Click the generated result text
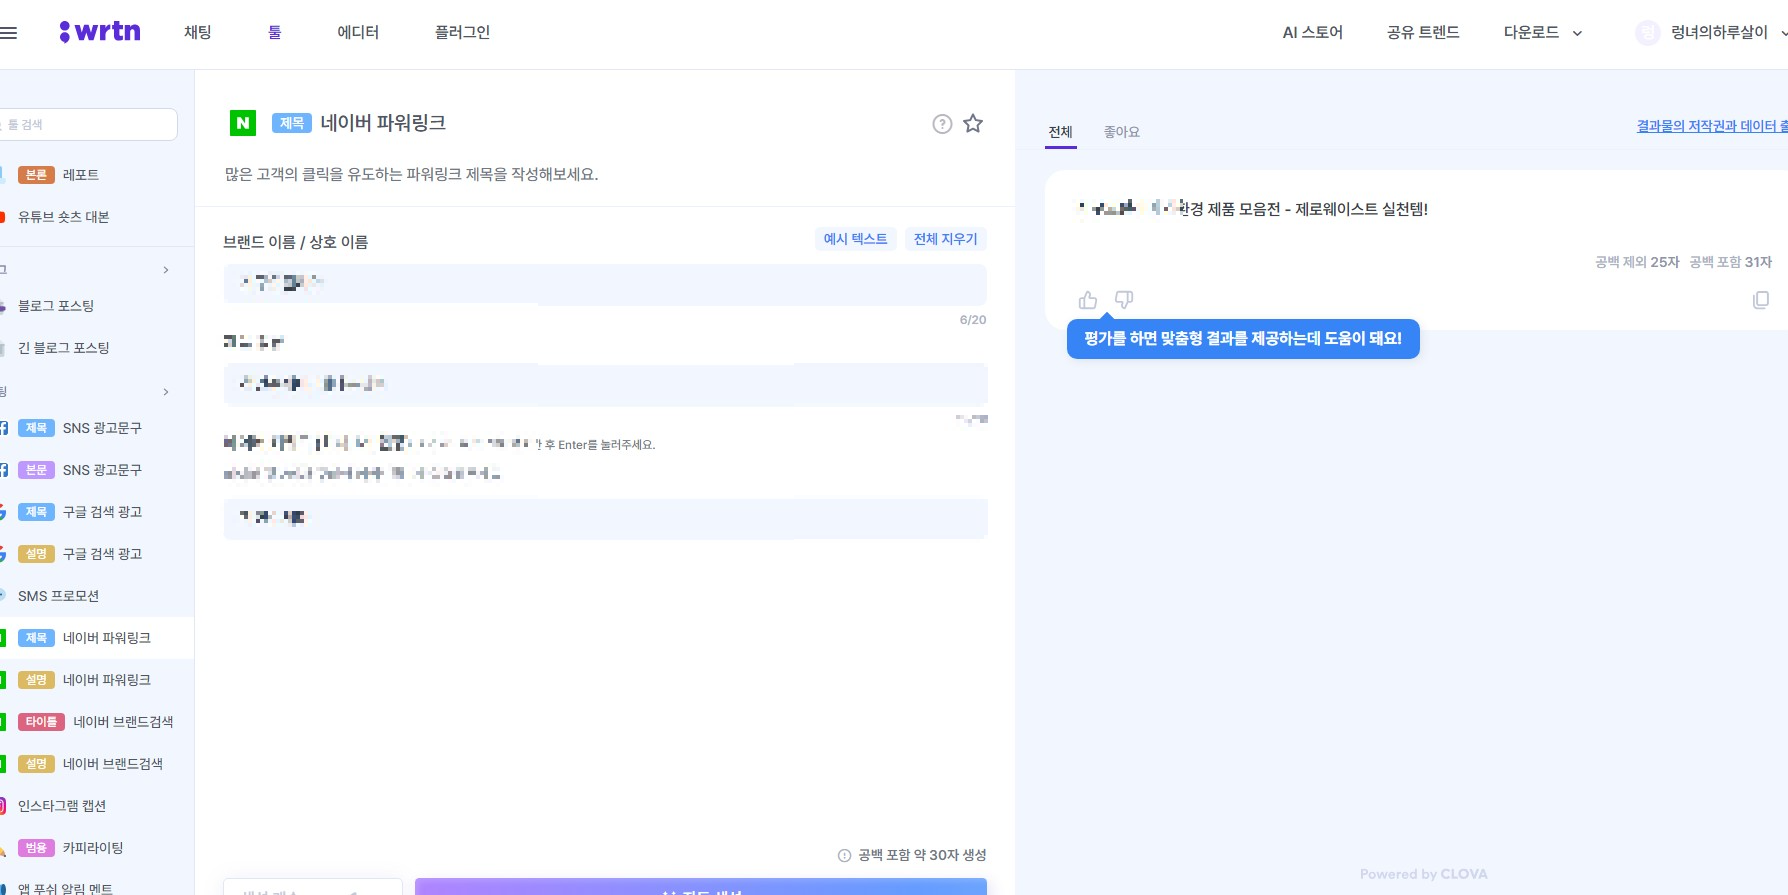 tap(1252, 209)
